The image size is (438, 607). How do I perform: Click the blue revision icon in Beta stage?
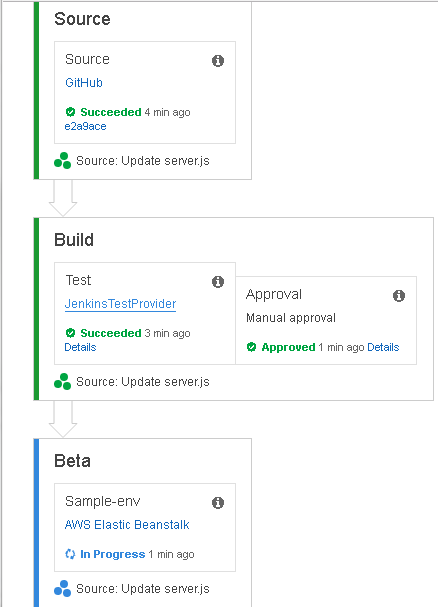point(62,589)
